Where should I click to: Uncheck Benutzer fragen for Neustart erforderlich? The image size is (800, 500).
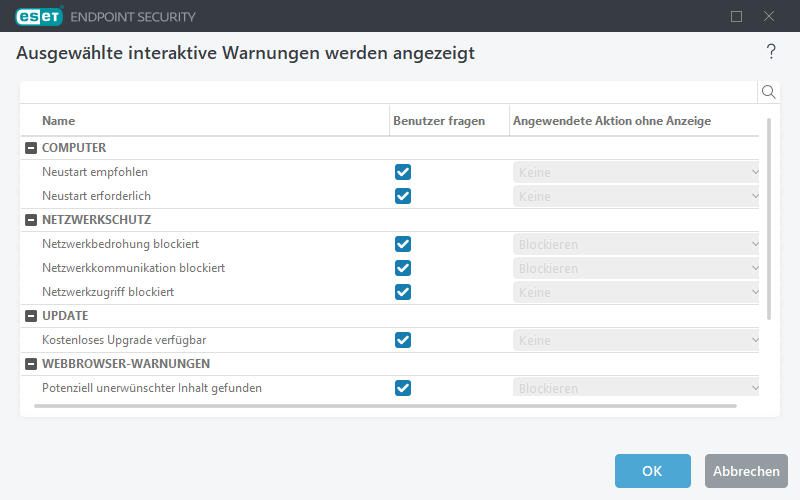pos(403,196)
